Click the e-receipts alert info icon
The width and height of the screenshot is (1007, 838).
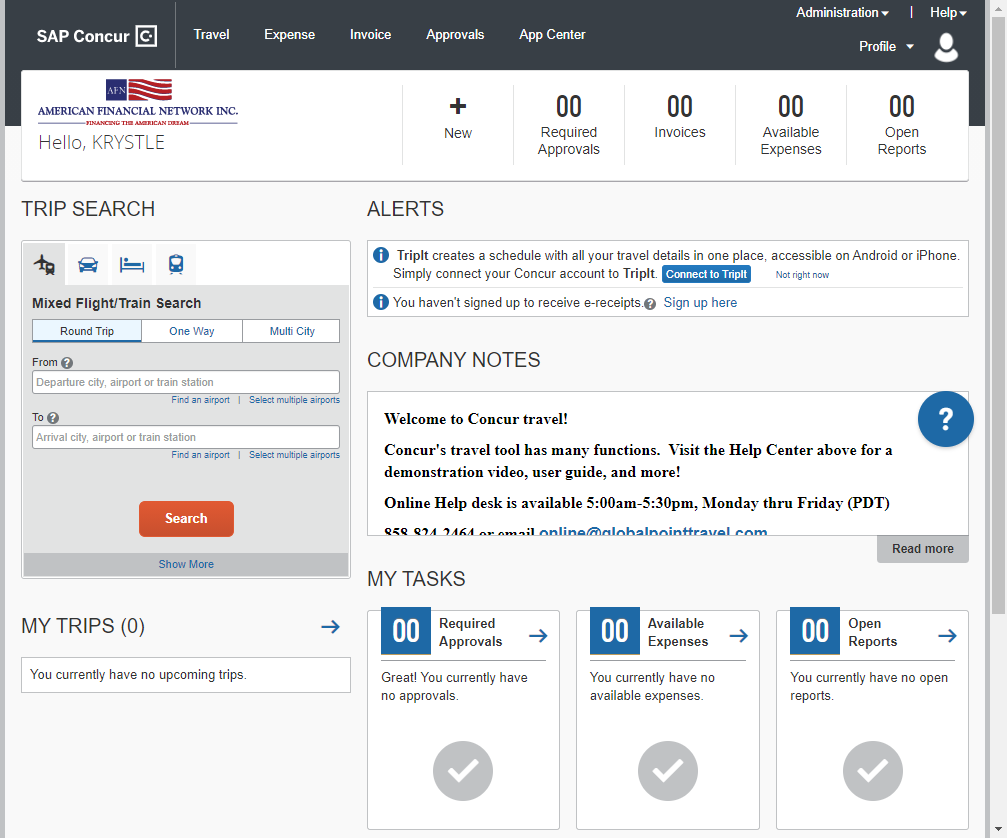[381, 302]
